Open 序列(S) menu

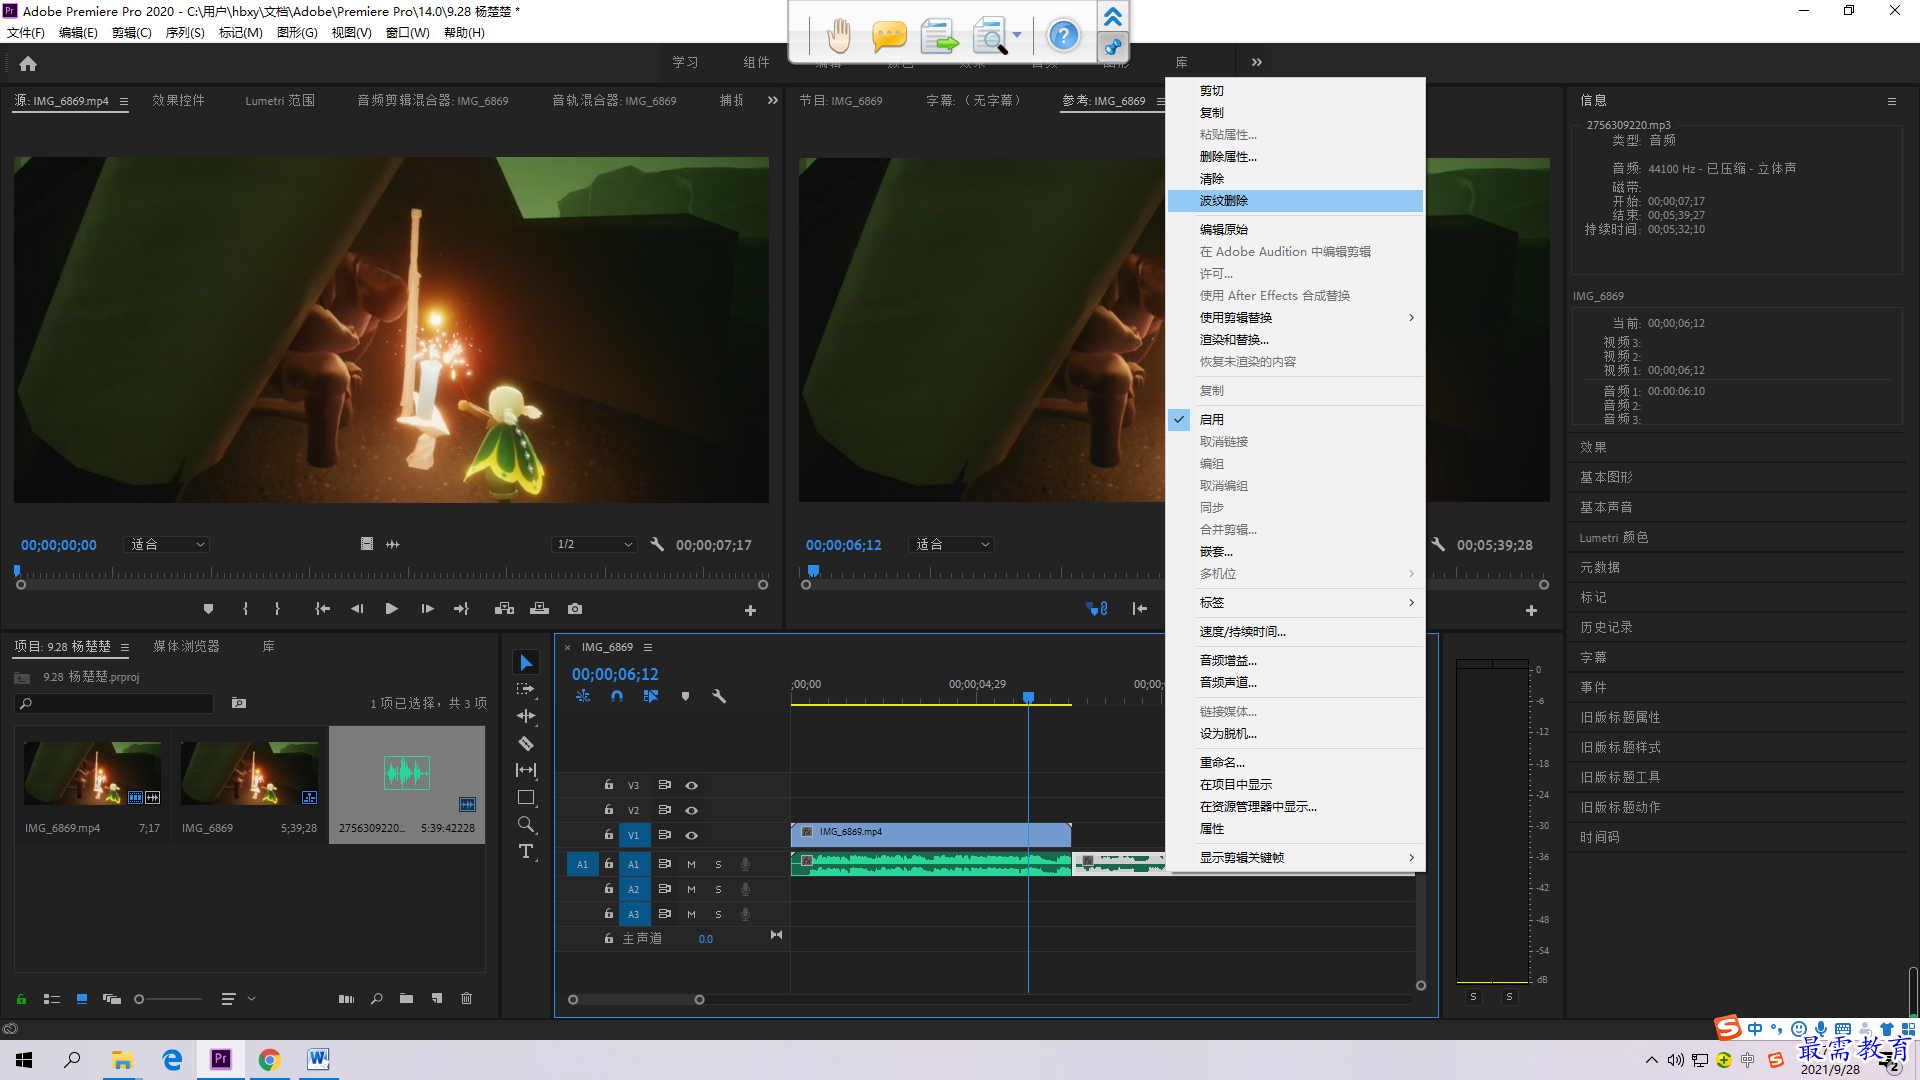pyautogui.click(x=185, y=32)
